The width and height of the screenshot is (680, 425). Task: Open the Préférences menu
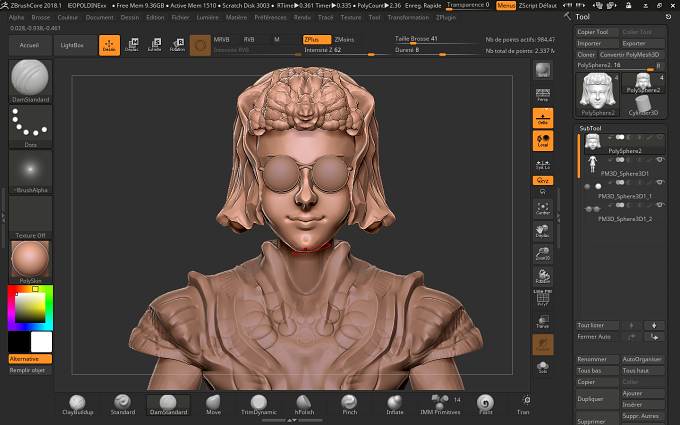[x=270, y=17]
